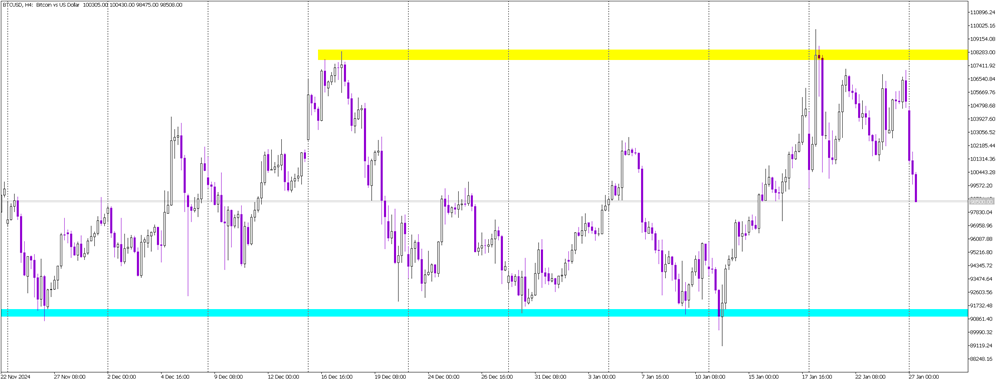1000x382 pixels.
Task: Click the 22 Jan 08:00 date label
Action: (870, 376)
